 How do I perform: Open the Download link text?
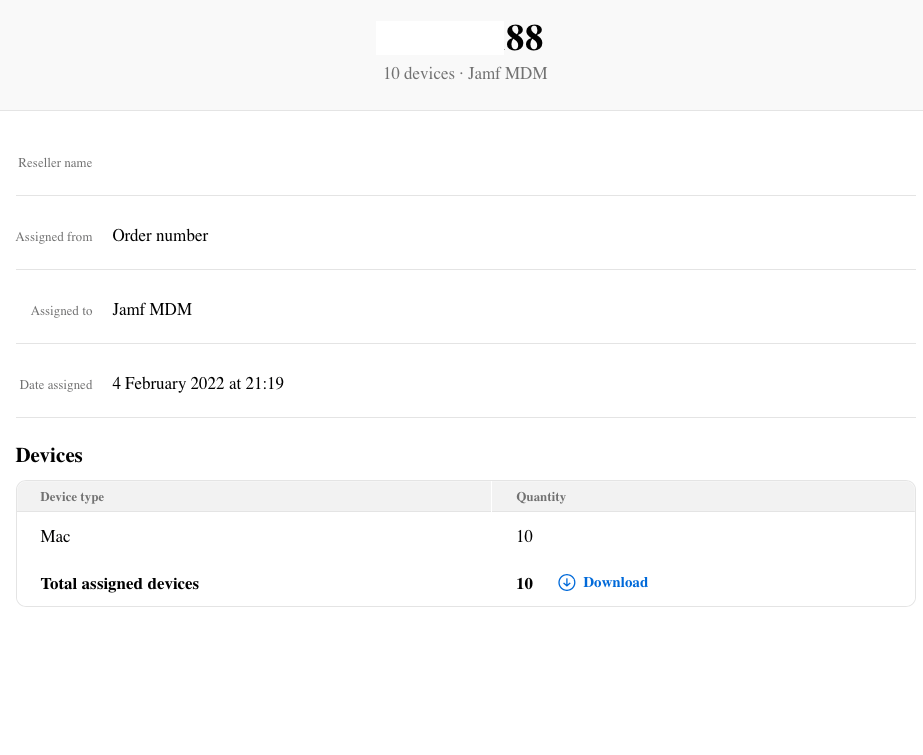615,583
